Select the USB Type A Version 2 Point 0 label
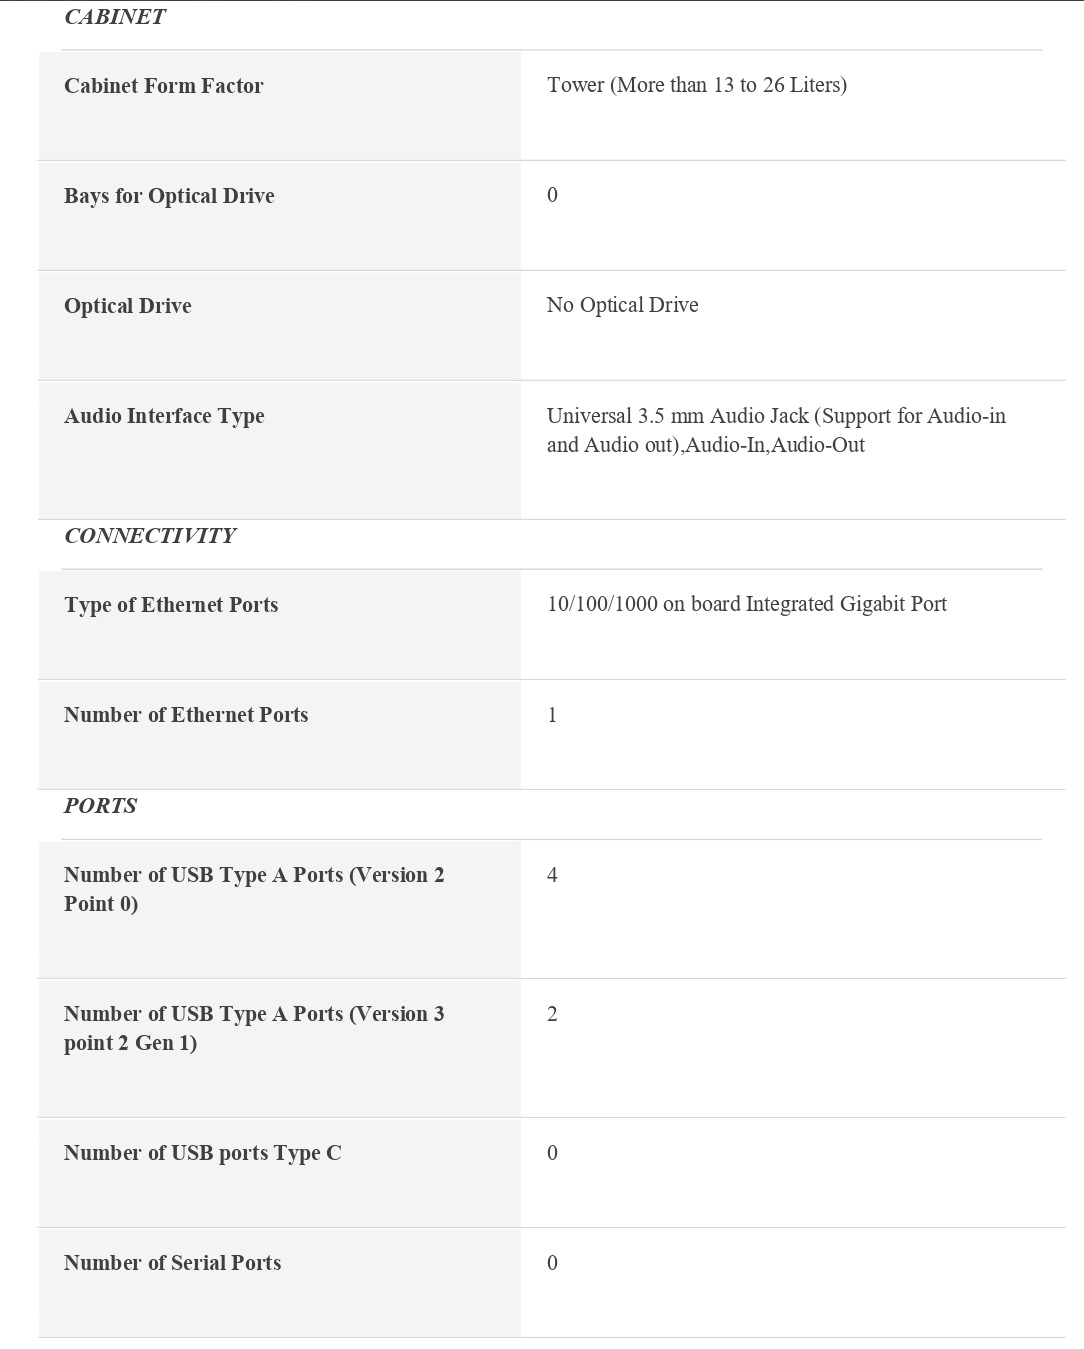 (254, 889)
